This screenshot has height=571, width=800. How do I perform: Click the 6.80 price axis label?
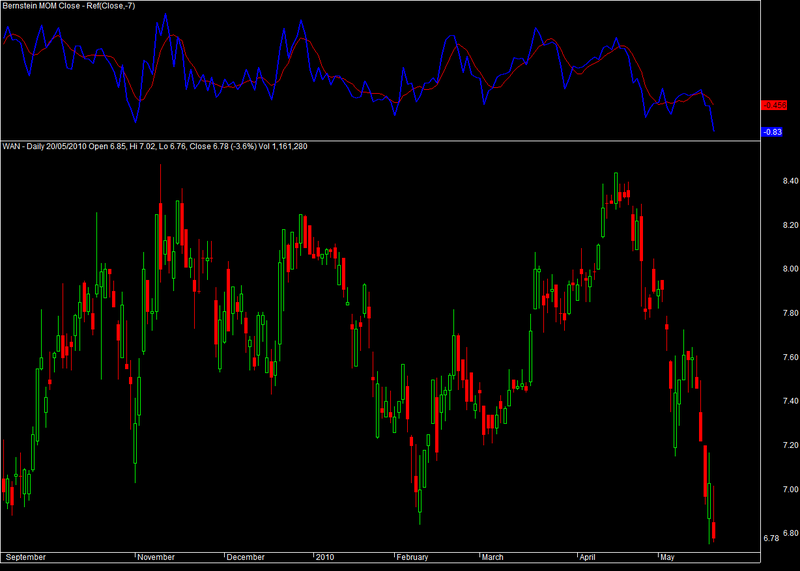(x=790, y=533)
